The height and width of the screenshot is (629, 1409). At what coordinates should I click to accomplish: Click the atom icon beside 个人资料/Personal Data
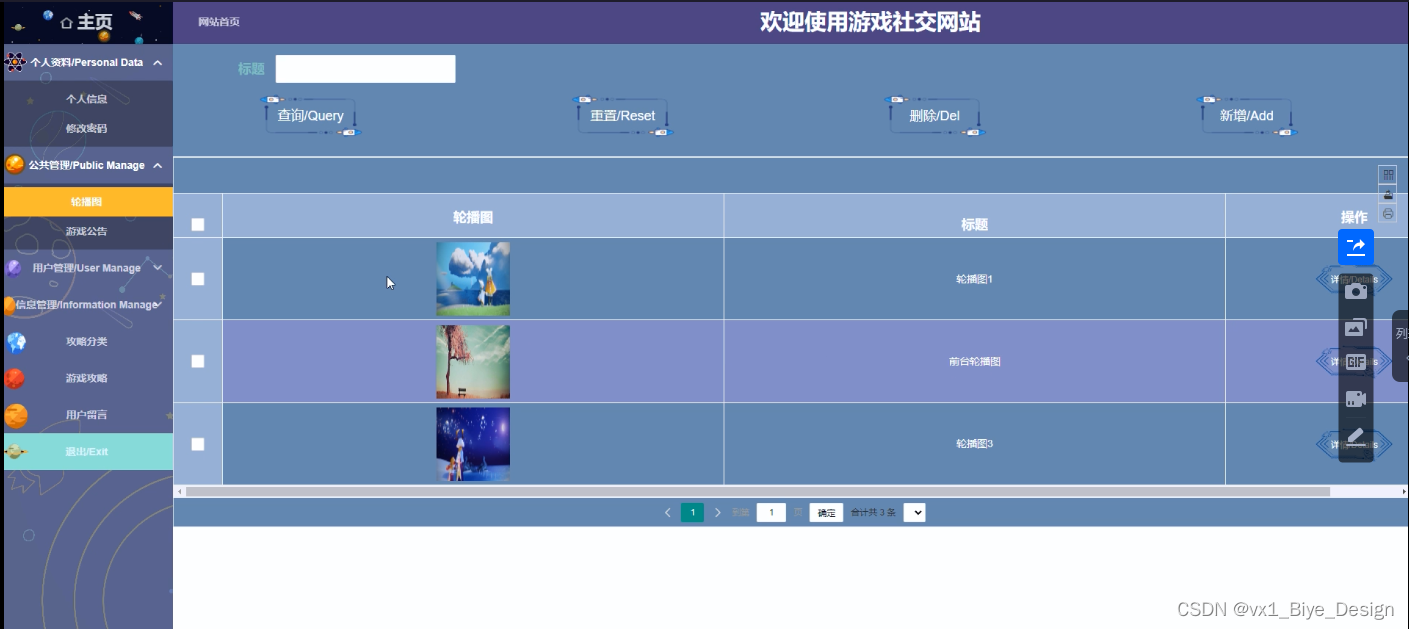[x=15, y=62]
